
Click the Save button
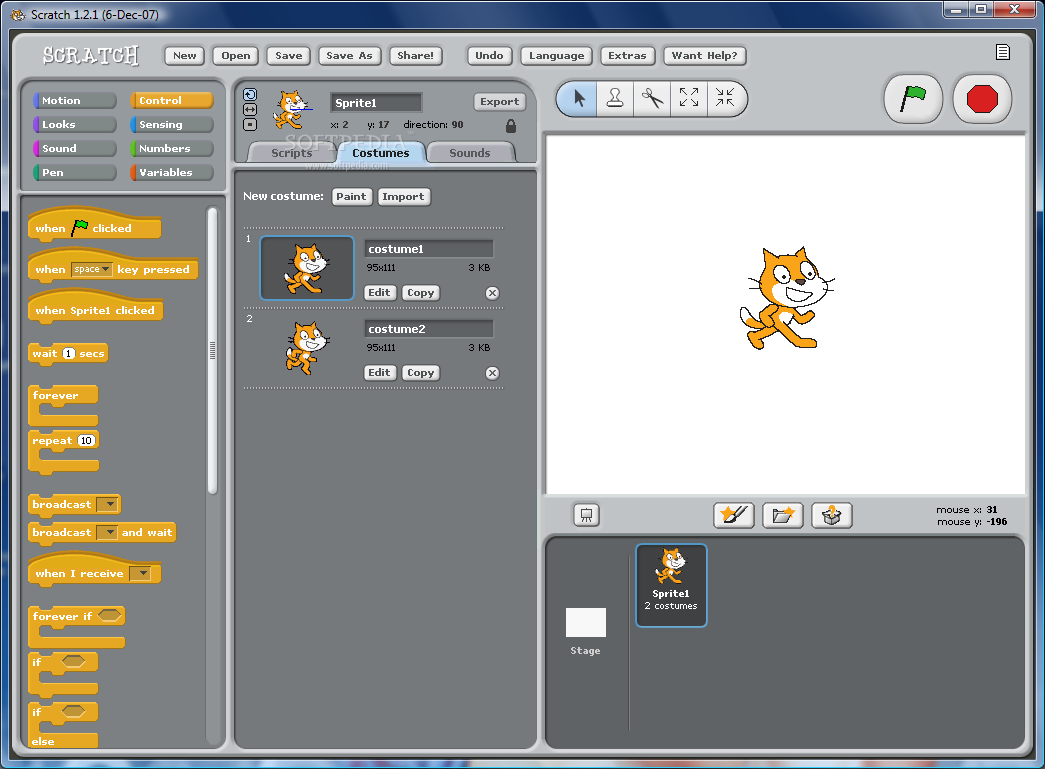(x=289, y=56)
